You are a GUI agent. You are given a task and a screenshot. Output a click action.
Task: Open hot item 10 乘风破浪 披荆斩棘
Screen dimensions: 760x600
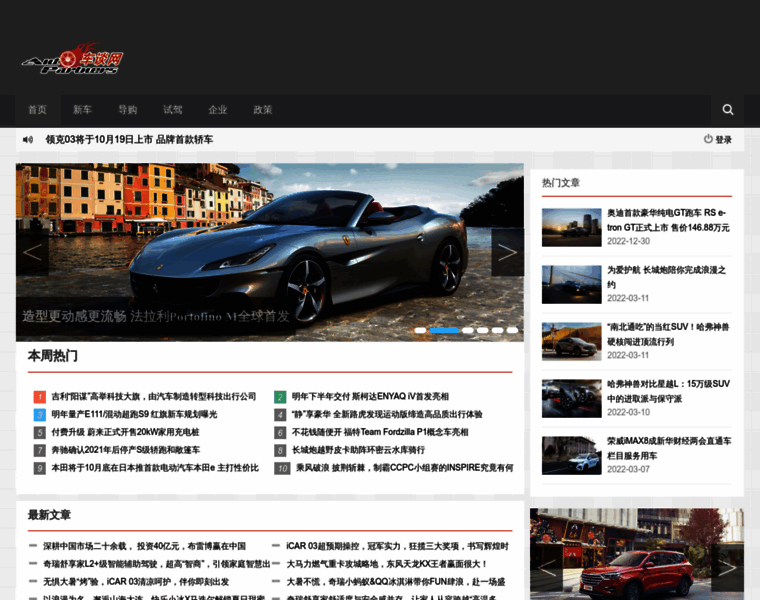click(x=405, y=468)
